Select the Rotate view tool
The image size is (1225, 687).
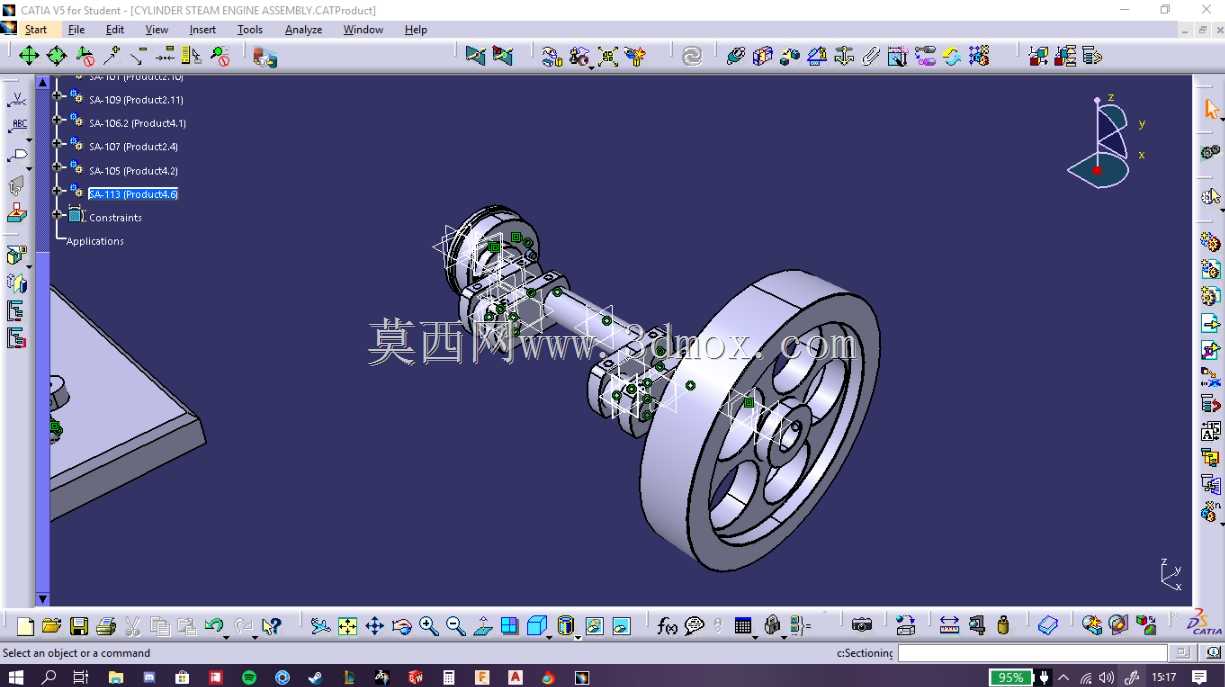click(x=402, y=626)
